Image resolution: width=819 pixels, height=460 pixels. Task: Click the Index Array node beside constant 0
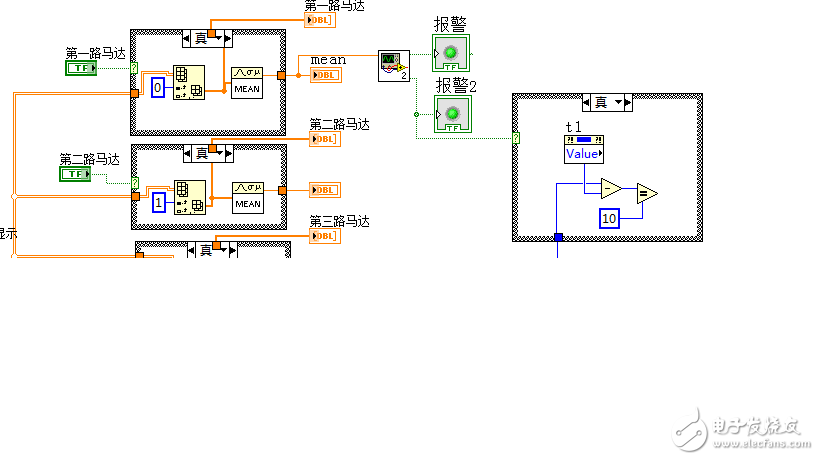click(189, 82)
